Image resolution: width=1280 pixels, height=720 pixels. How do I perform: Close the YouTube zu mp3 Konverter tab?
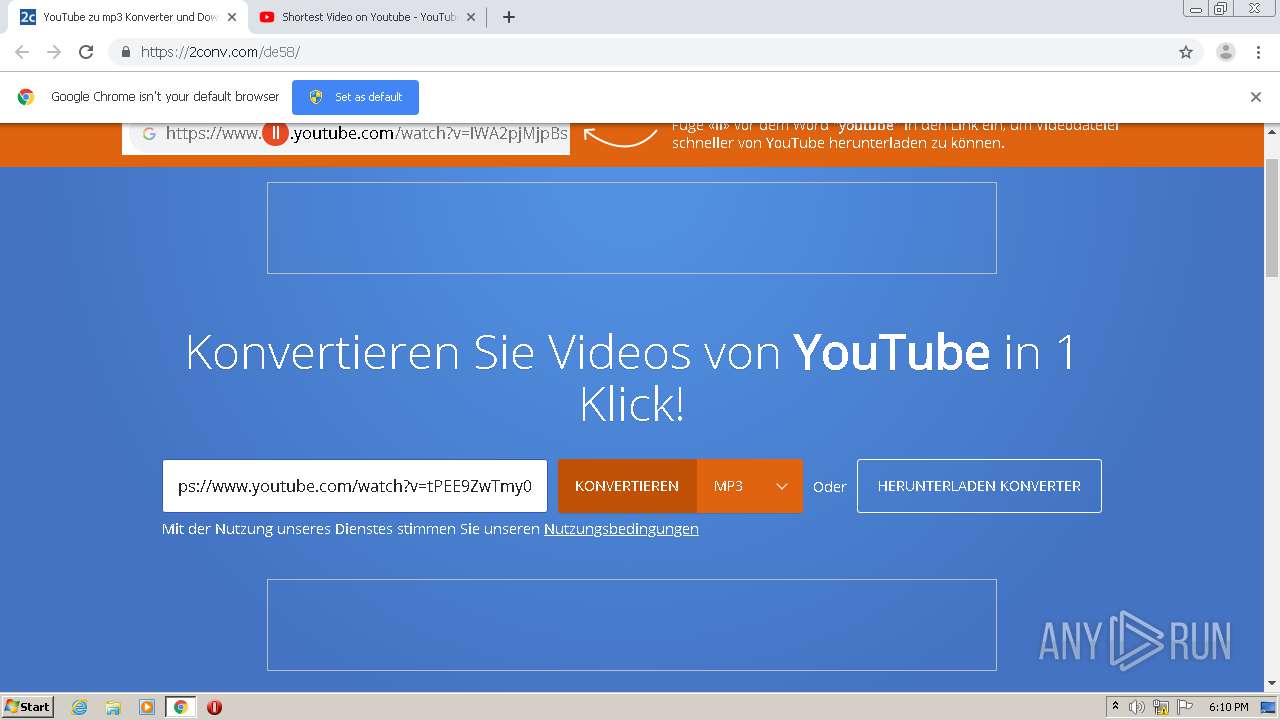232,17
